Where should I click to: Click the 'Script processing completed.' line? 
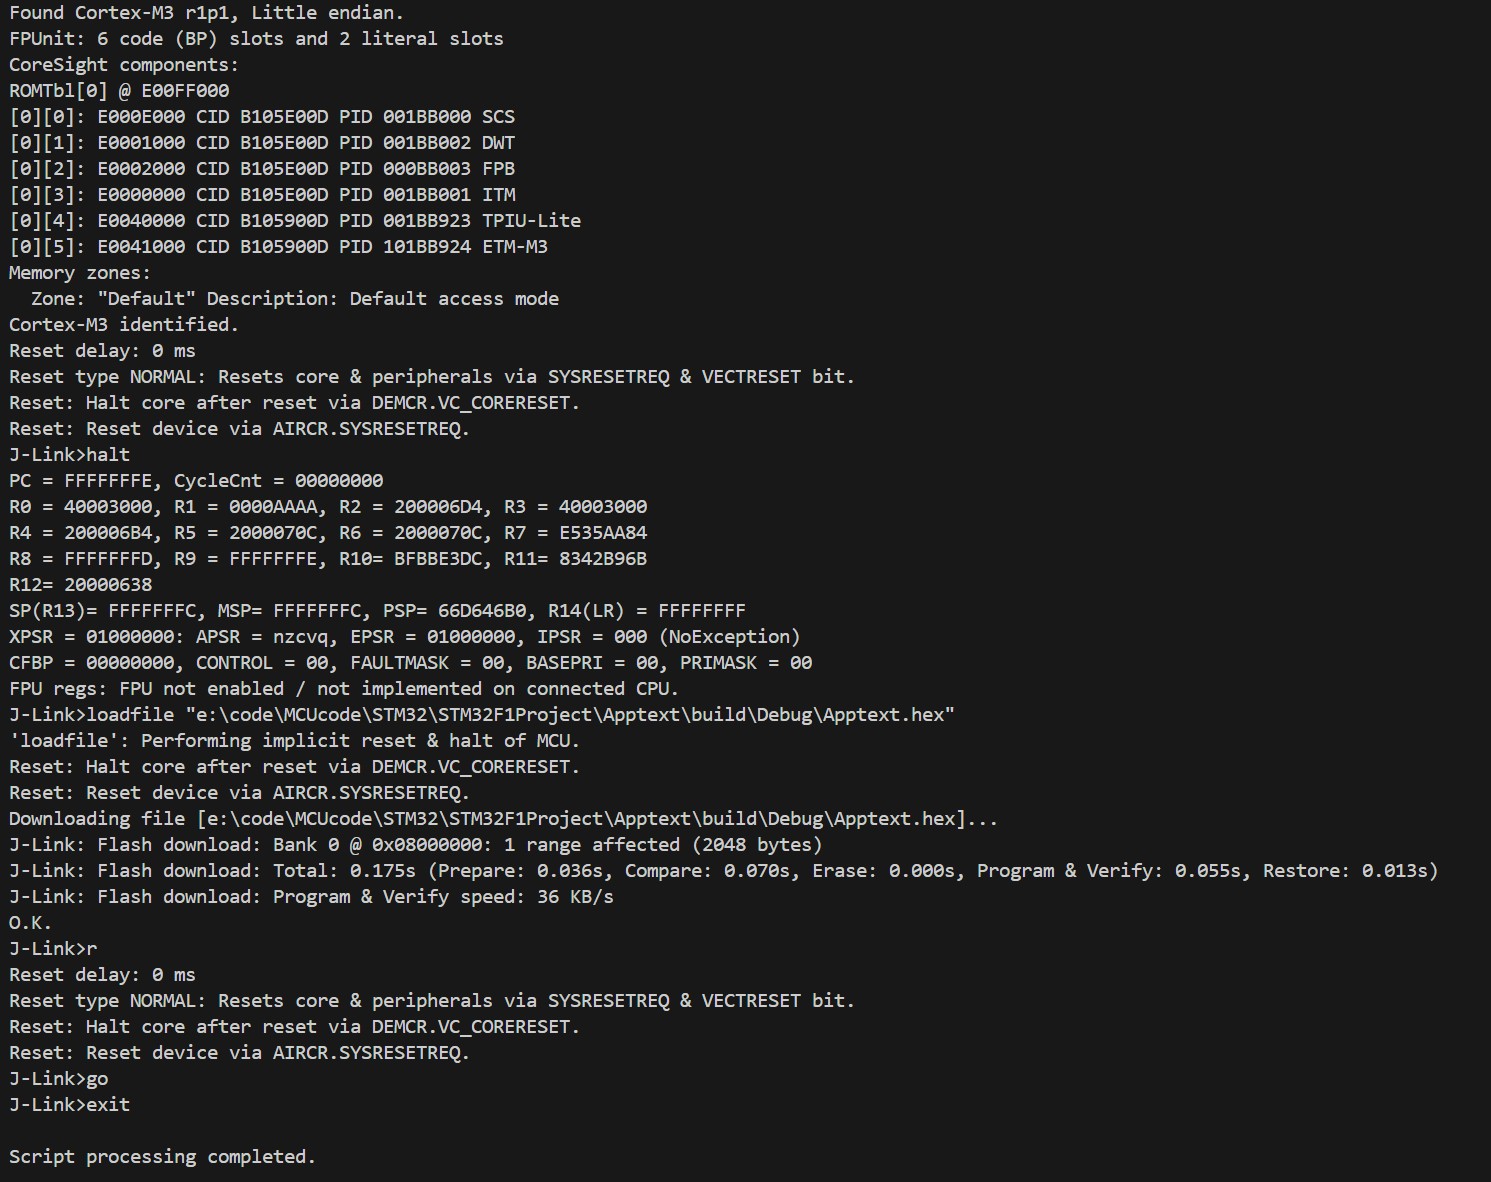click(162, 1157)
